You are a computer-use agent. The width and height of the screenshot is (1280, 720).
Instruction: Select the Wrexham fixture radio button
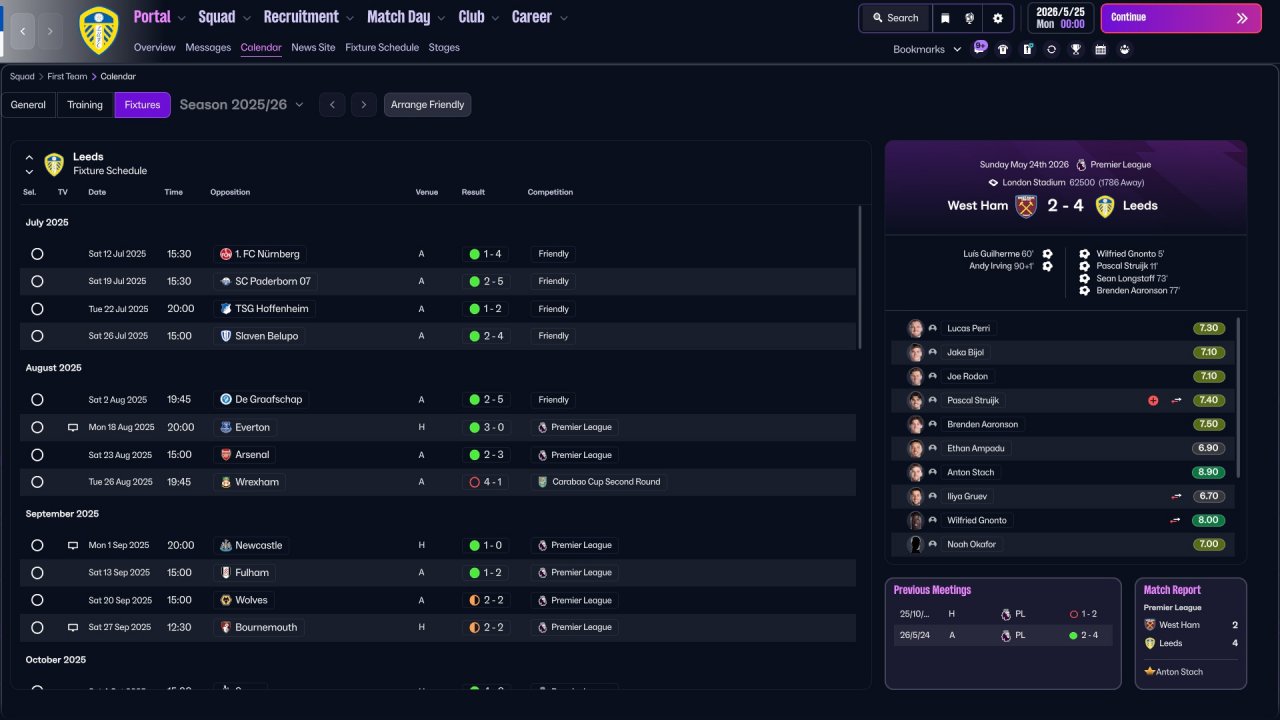point(37,482)
